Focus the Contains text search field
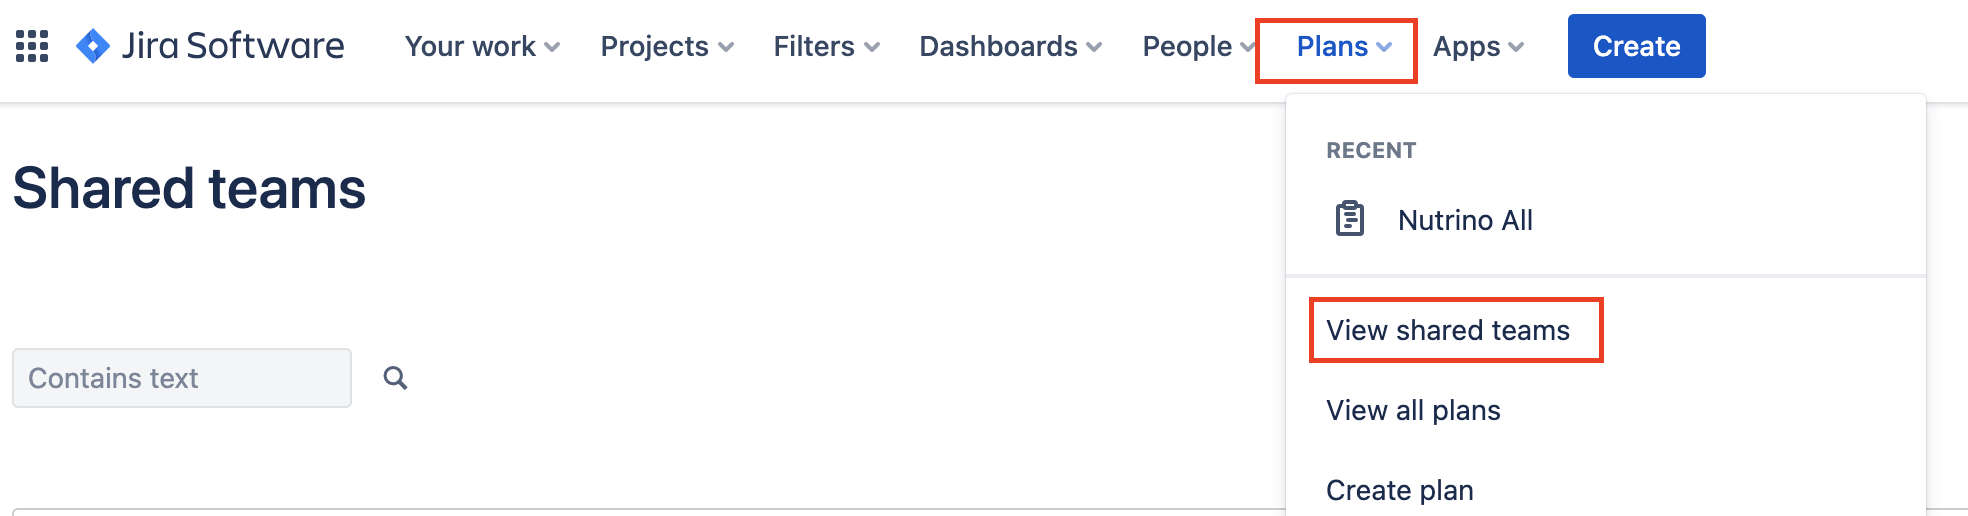The image size is (1968, 516). (182, 378)
